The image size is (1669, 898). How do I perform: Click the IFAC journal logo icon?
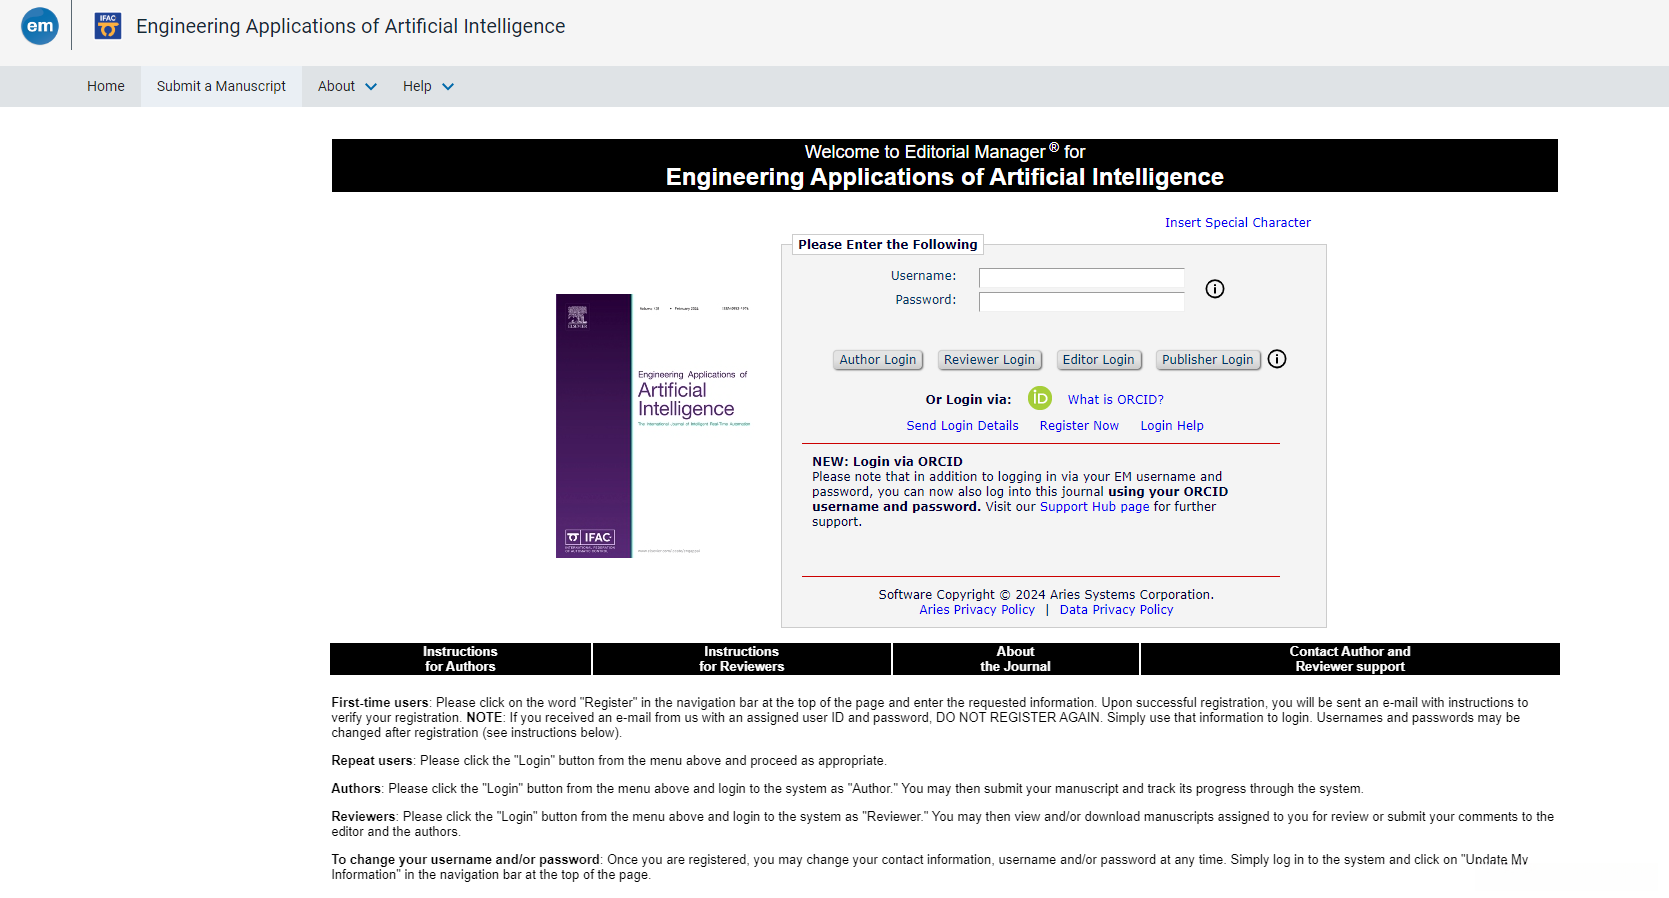click(108, 26)
